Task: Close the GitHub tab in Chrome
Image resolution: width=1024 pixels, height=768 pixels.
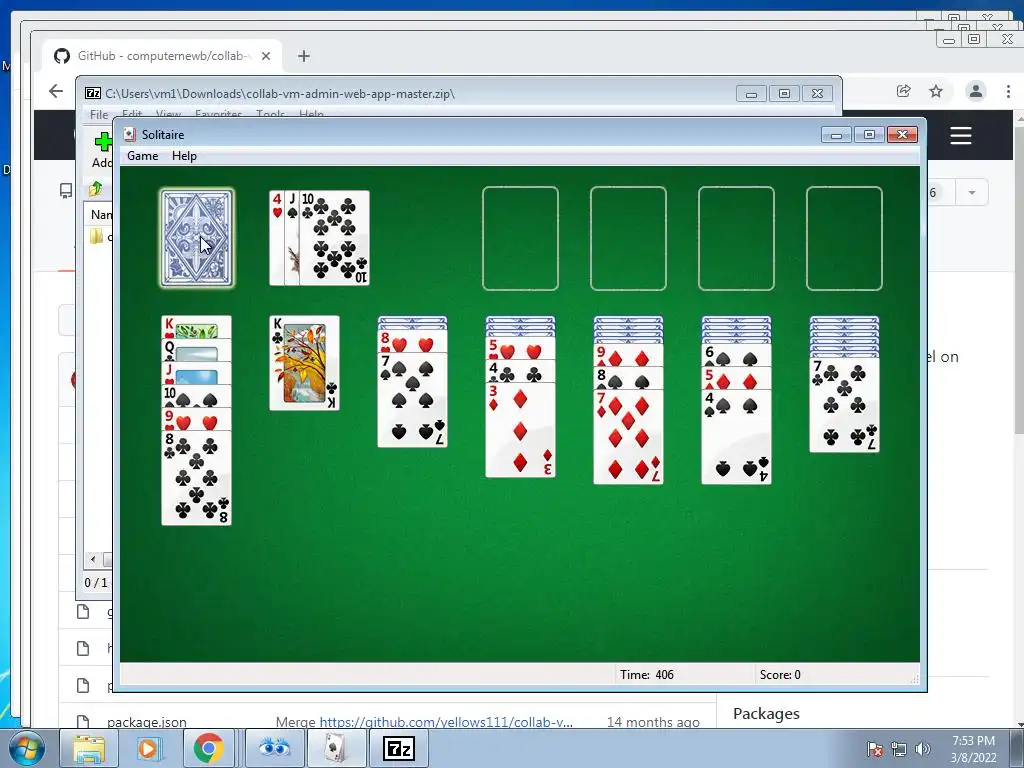Action: point(266,56)
